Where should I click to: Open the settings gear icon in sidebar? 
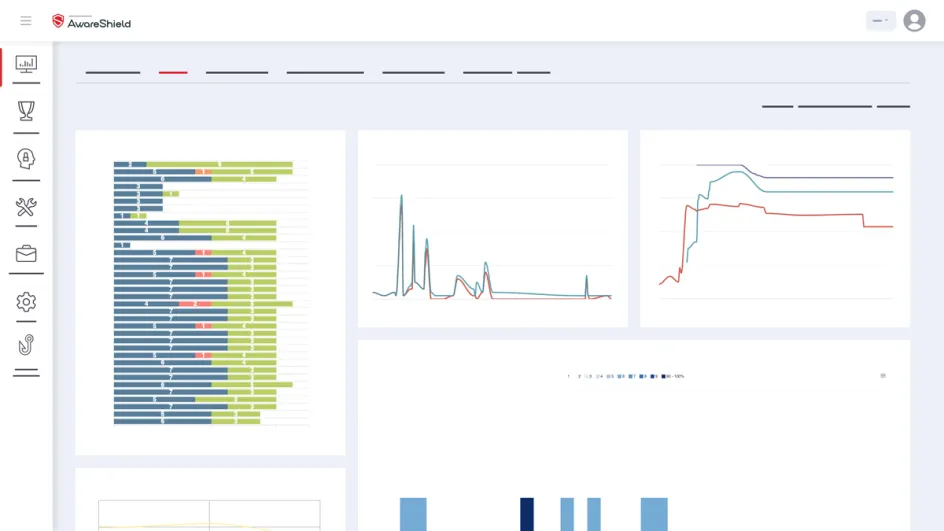[x=26, y=302]
